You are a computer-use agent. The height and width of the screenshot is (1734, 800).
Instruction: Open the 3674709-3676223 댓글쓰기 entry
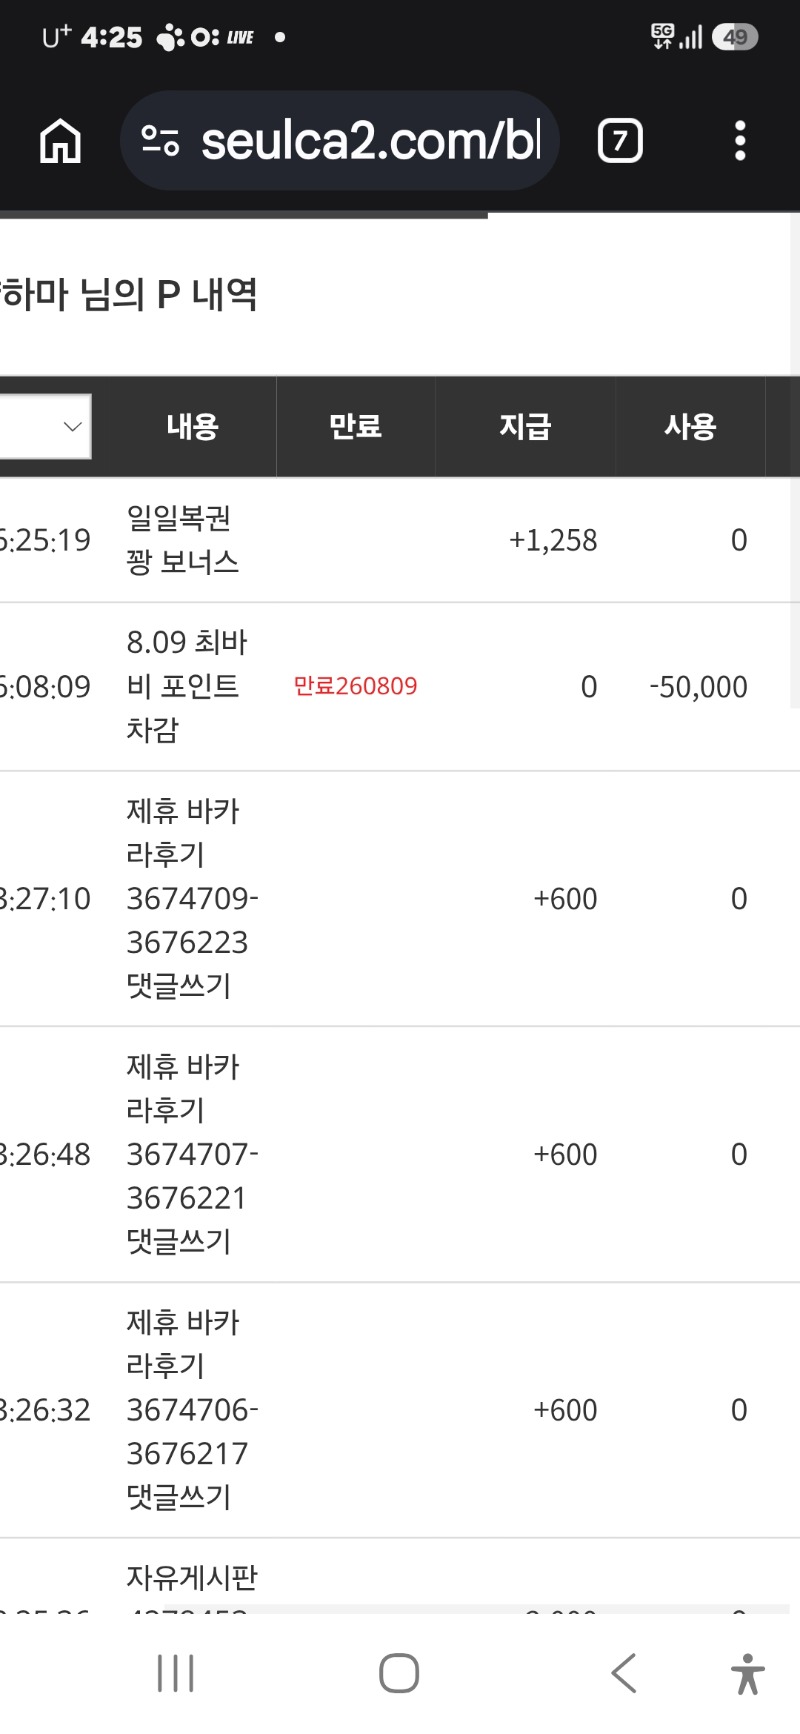tap(192, 898)
